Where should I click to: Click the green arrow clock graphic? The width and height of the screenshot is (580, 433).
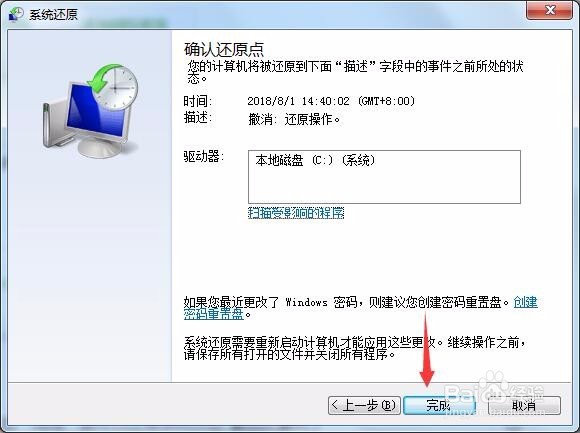click(x=114, y=87)
